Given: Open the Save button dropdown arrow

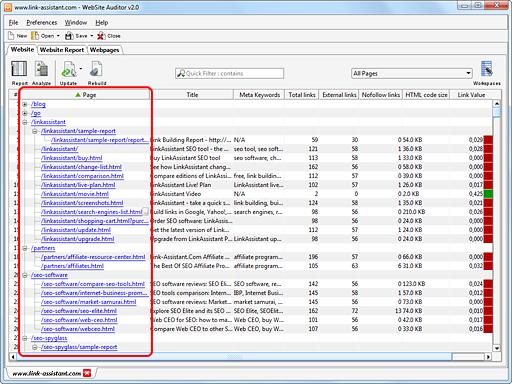Looking at the screenshot, I should [x=92, y=36].
